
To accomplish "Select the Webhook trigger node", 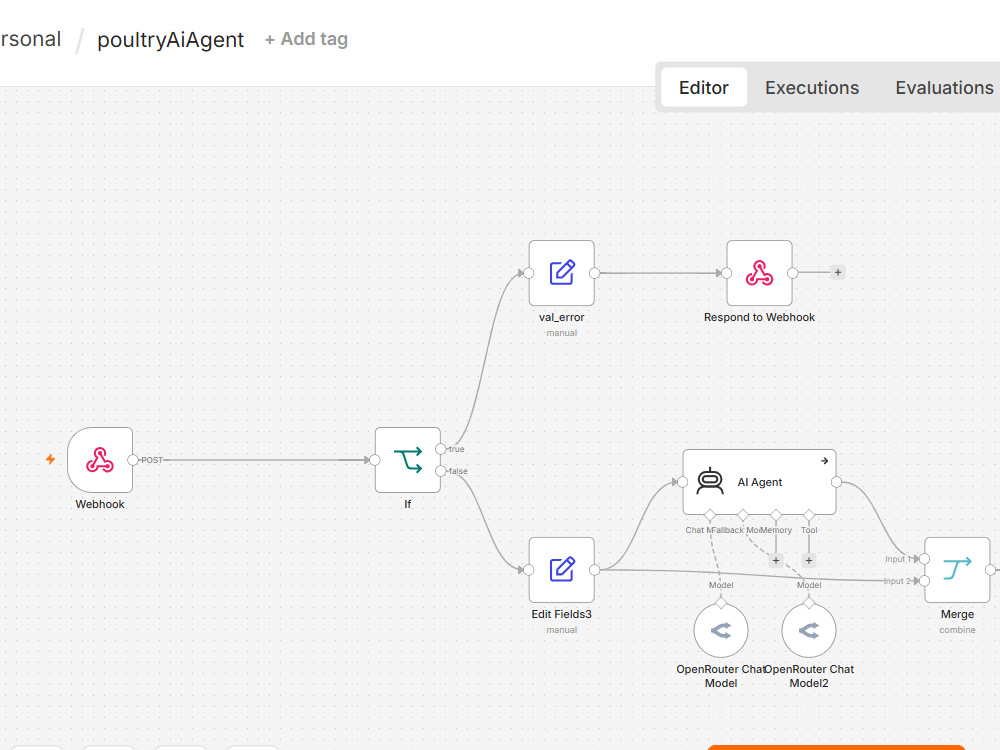I will (100, 460).
